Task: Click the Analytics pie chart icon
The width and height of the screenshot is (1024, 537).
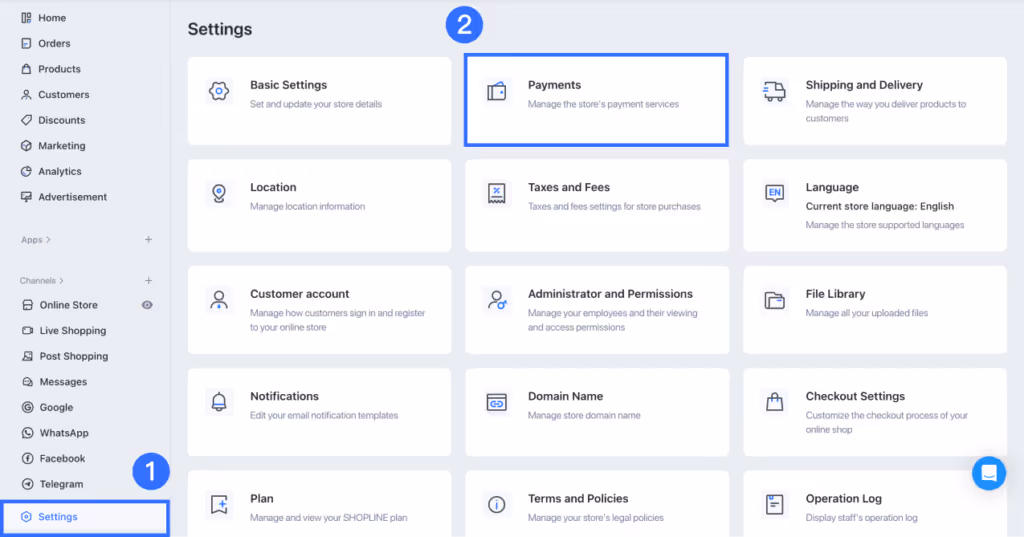Action: (26, 171)
